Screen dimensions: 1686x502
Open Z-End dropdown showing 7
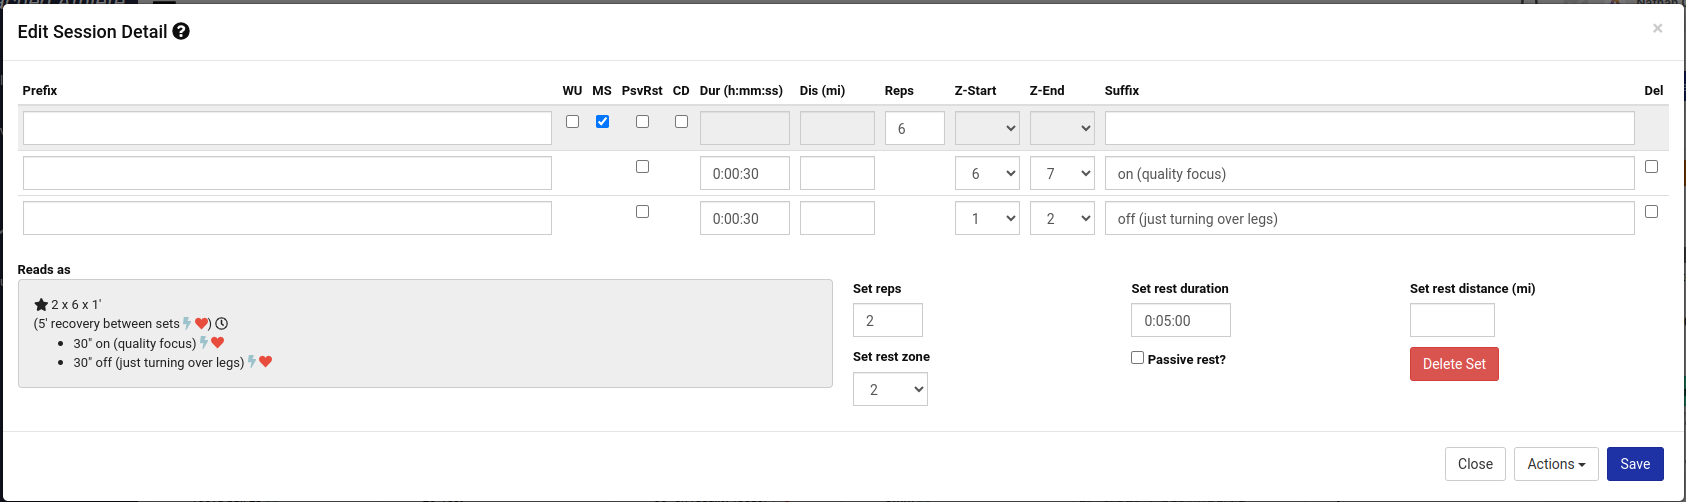click(x=1062, y=173)
